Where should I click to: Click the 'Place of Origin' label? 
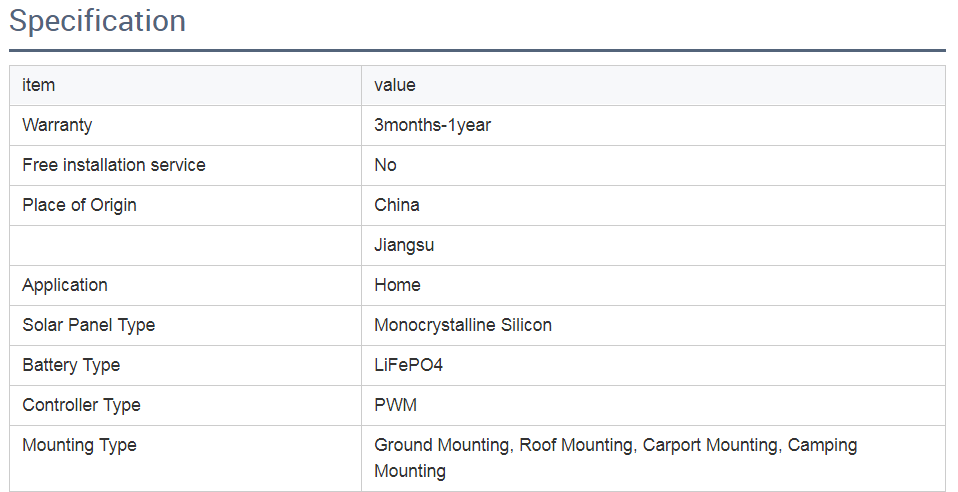[x=79, y=205]
